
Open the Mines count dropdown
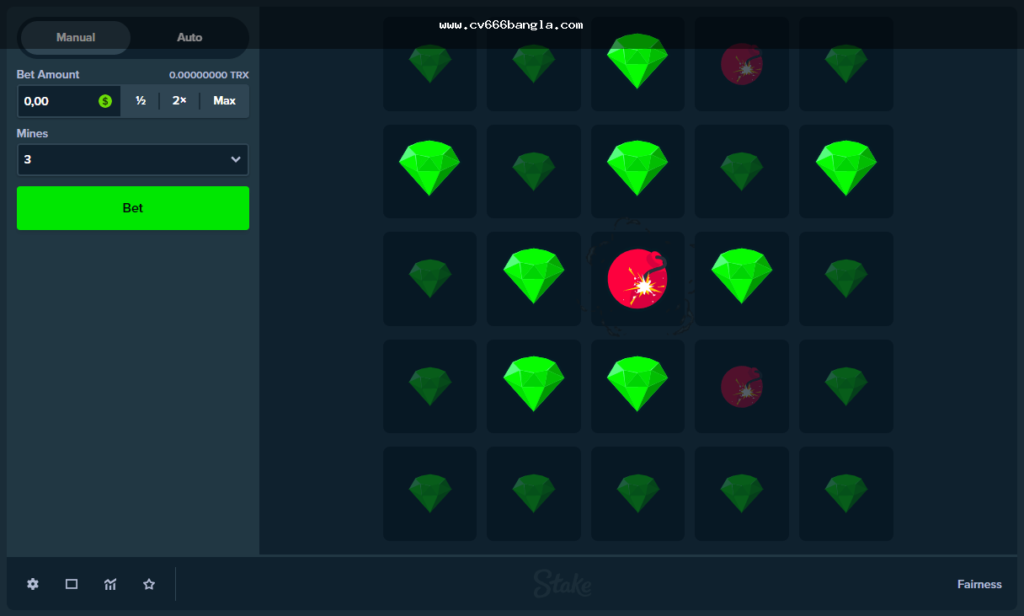[133, 159]
